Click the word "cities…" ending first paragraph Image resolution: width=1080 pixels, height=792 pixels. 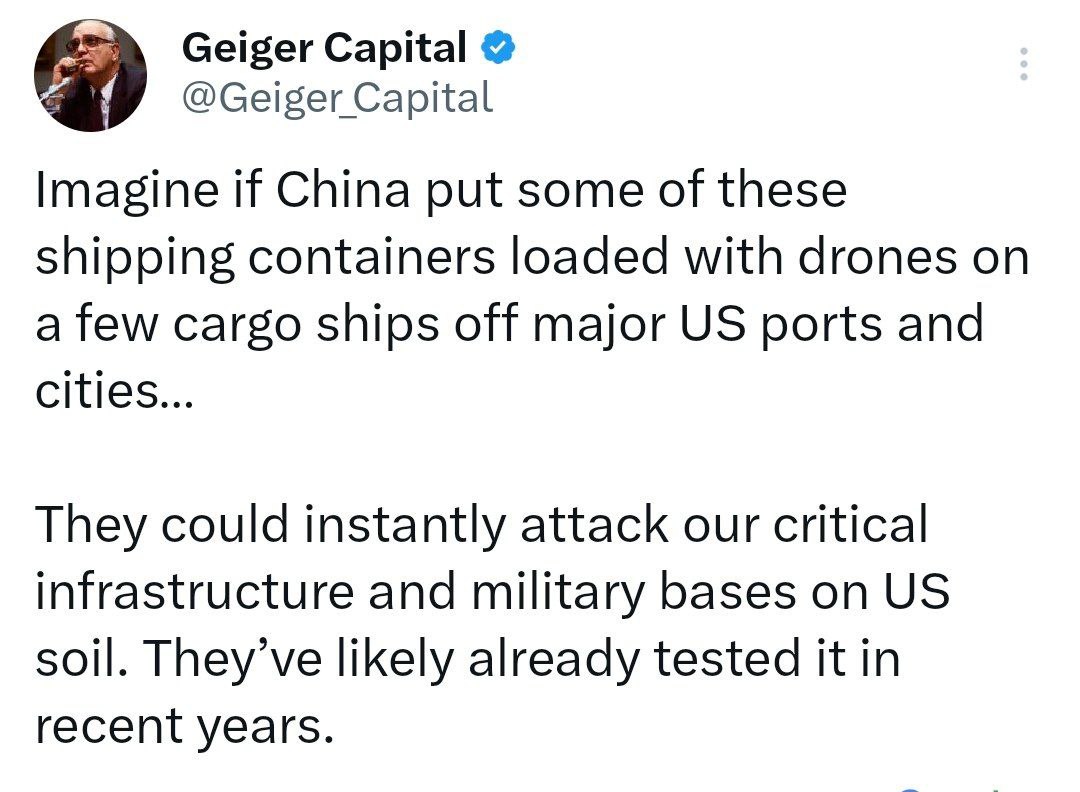[x=110, y=392]
